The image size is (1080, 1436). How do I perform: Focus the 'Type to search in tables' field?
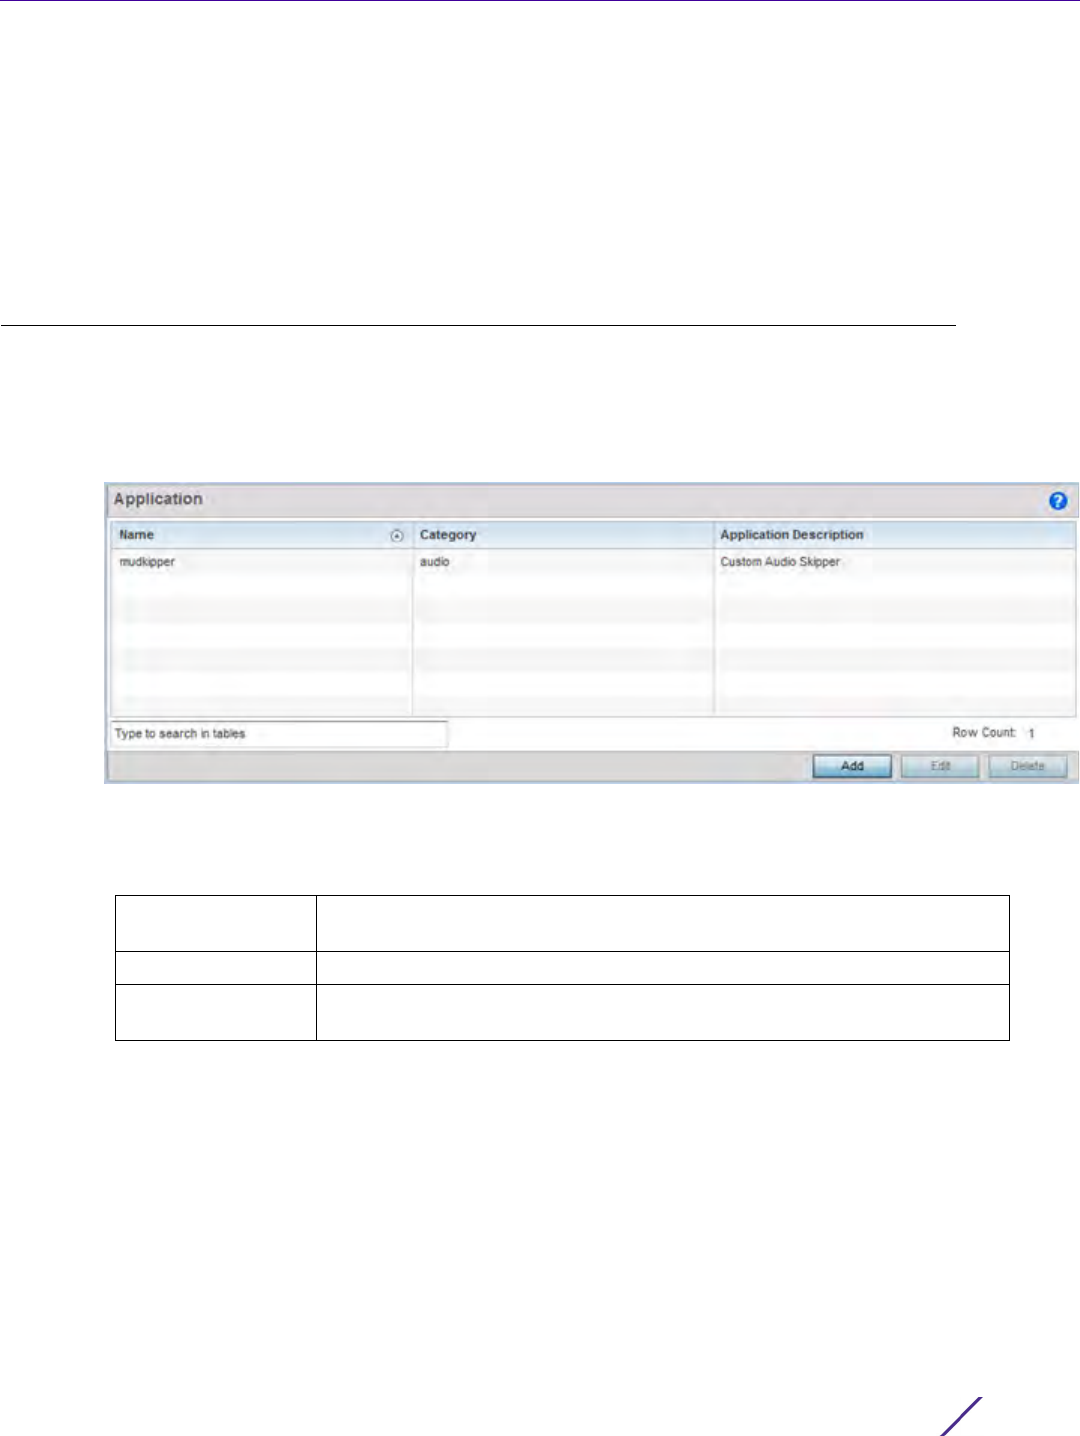(x=279, y=734)
